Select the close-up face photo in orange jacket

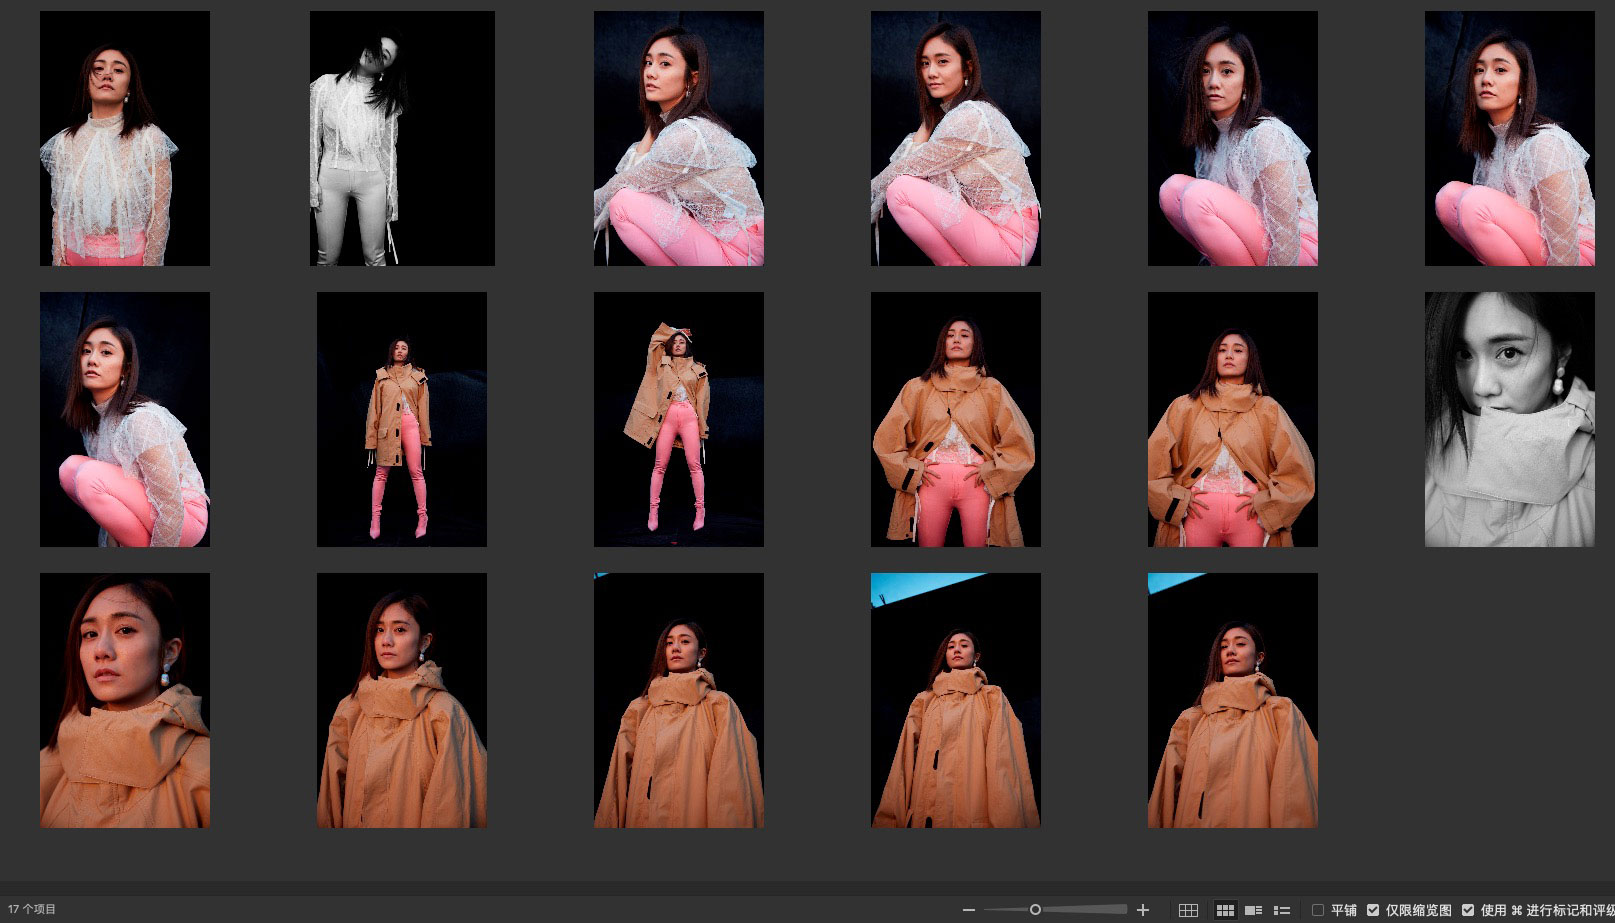pyautogui.click(x=125, y=700)
